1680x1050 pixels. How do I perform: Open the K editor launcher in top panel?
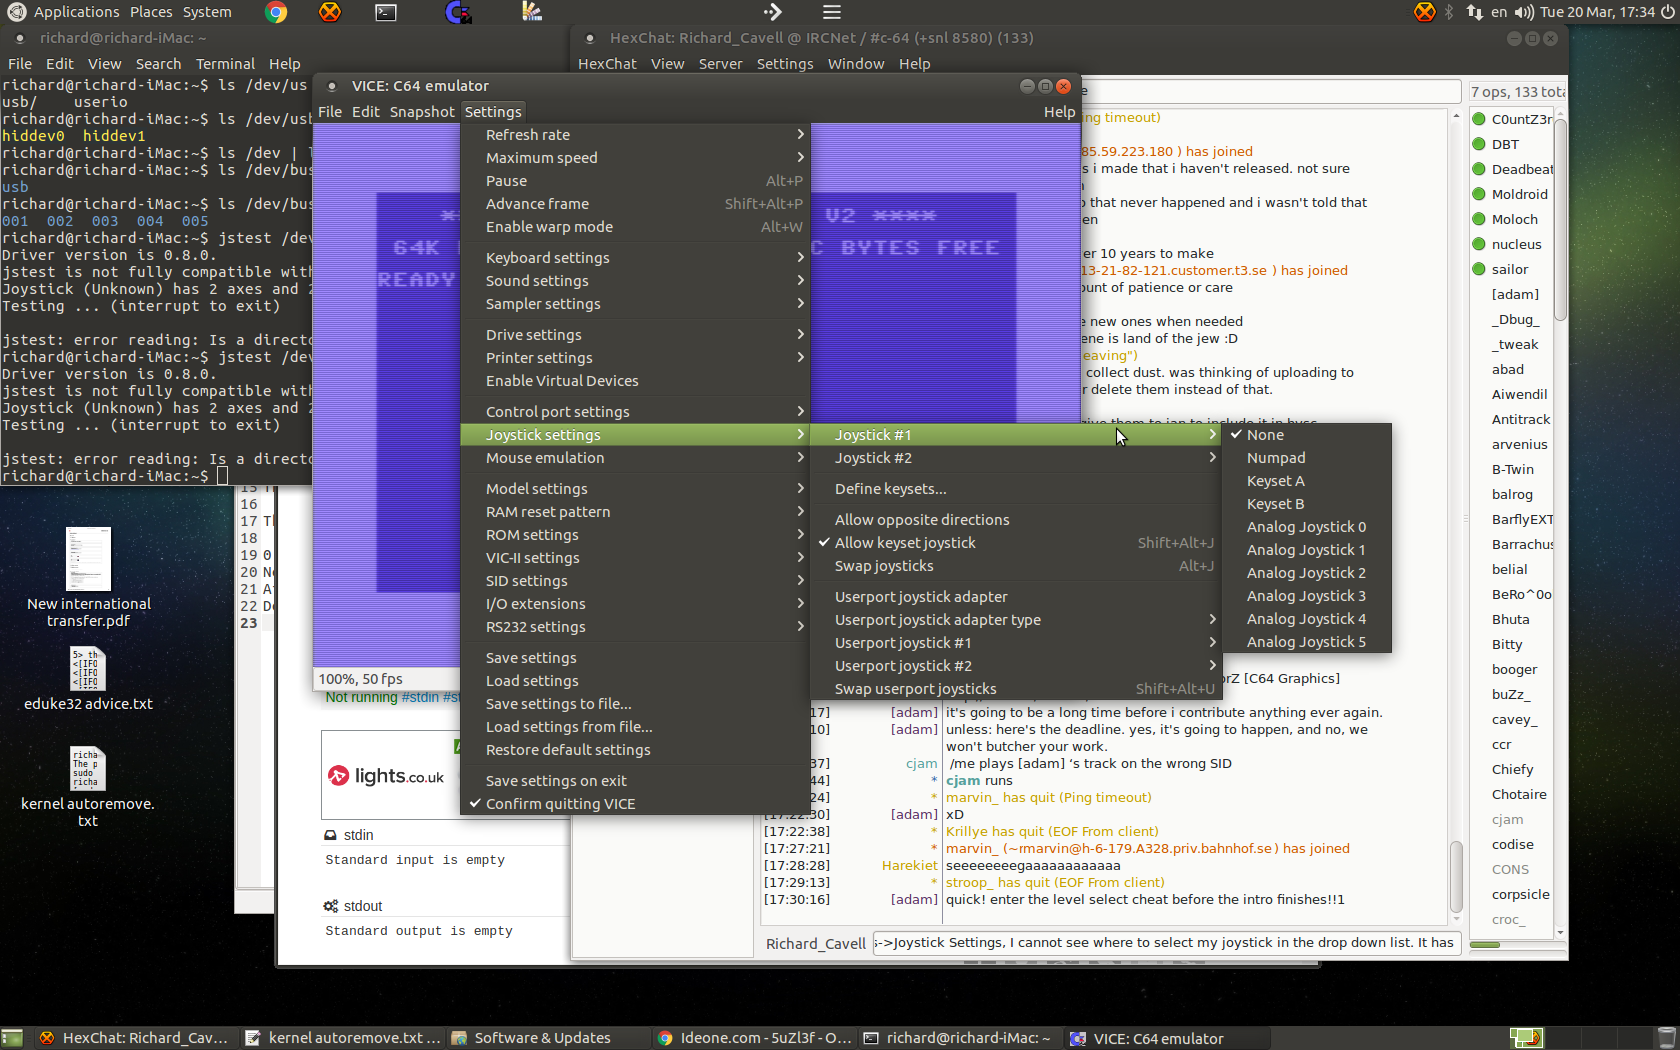tap(532, 12)
